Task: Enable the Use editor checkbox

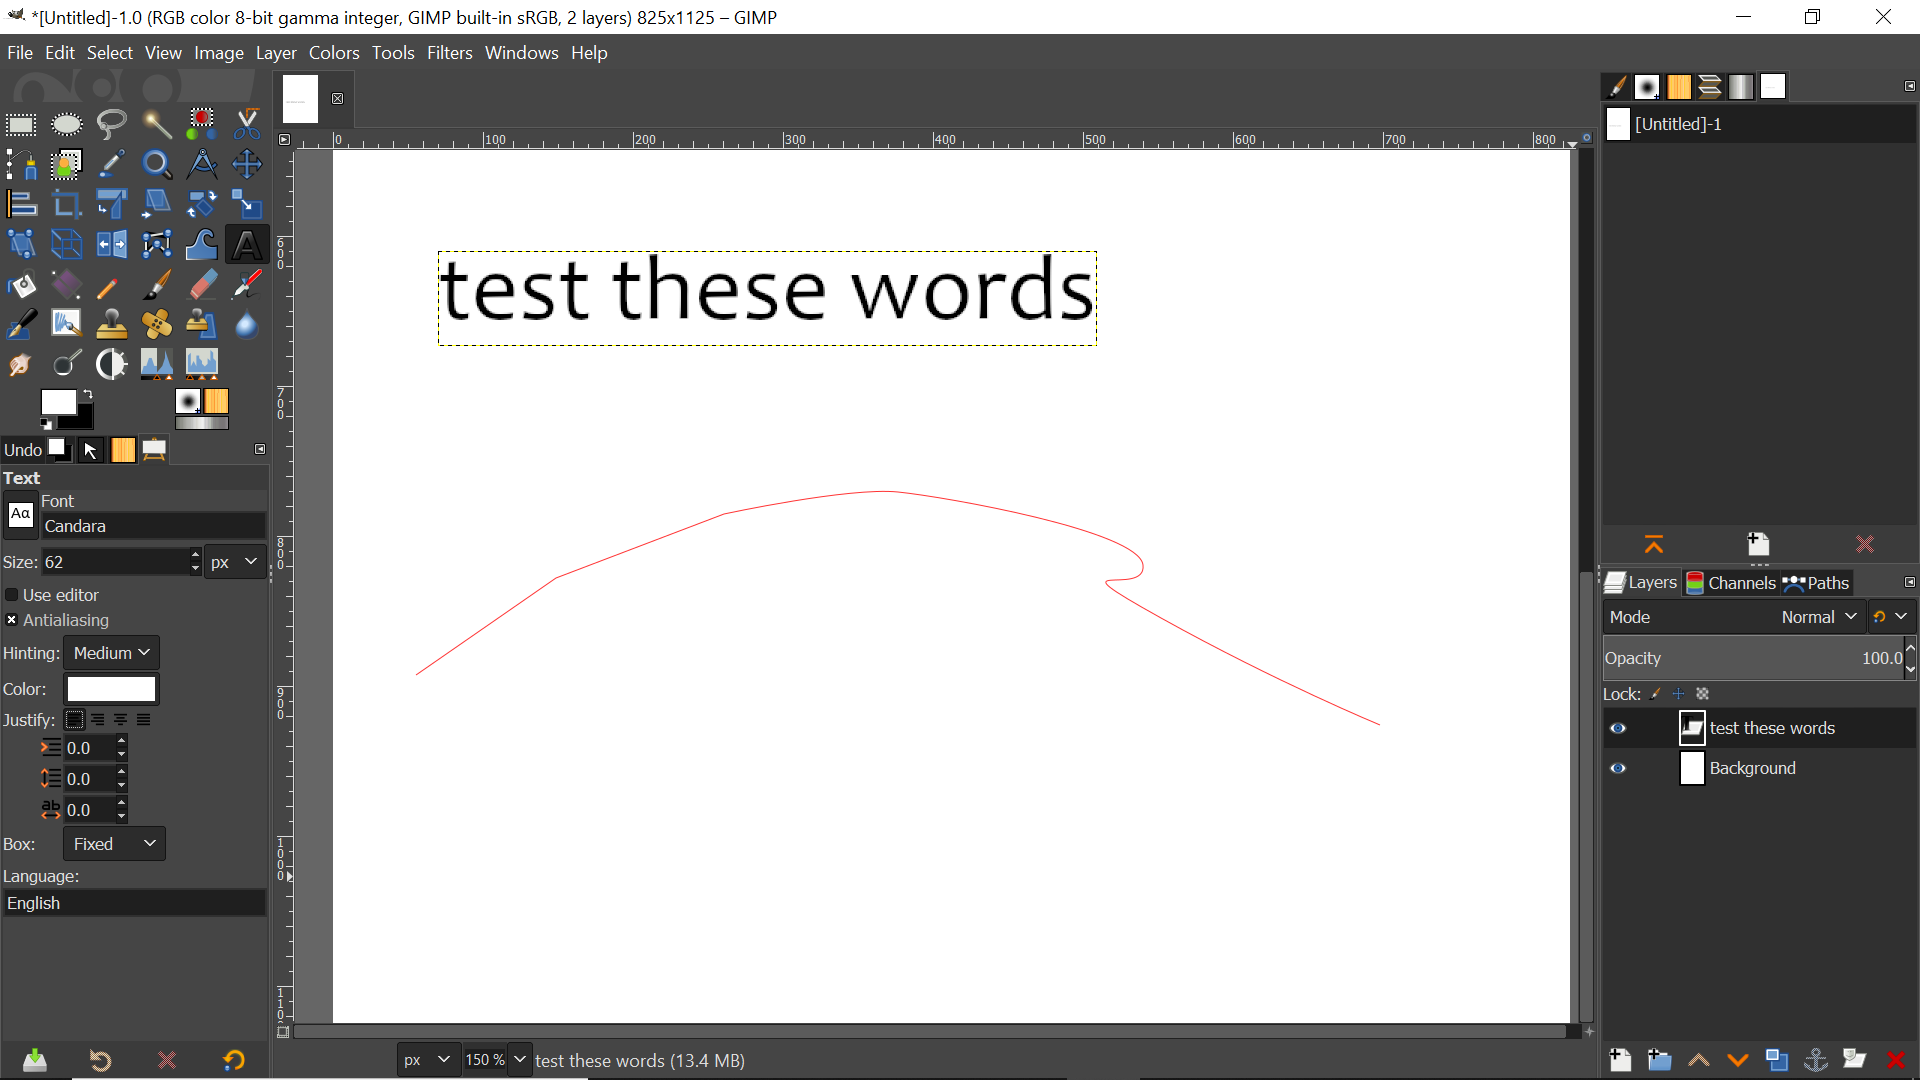Action: tap(12, 595)
